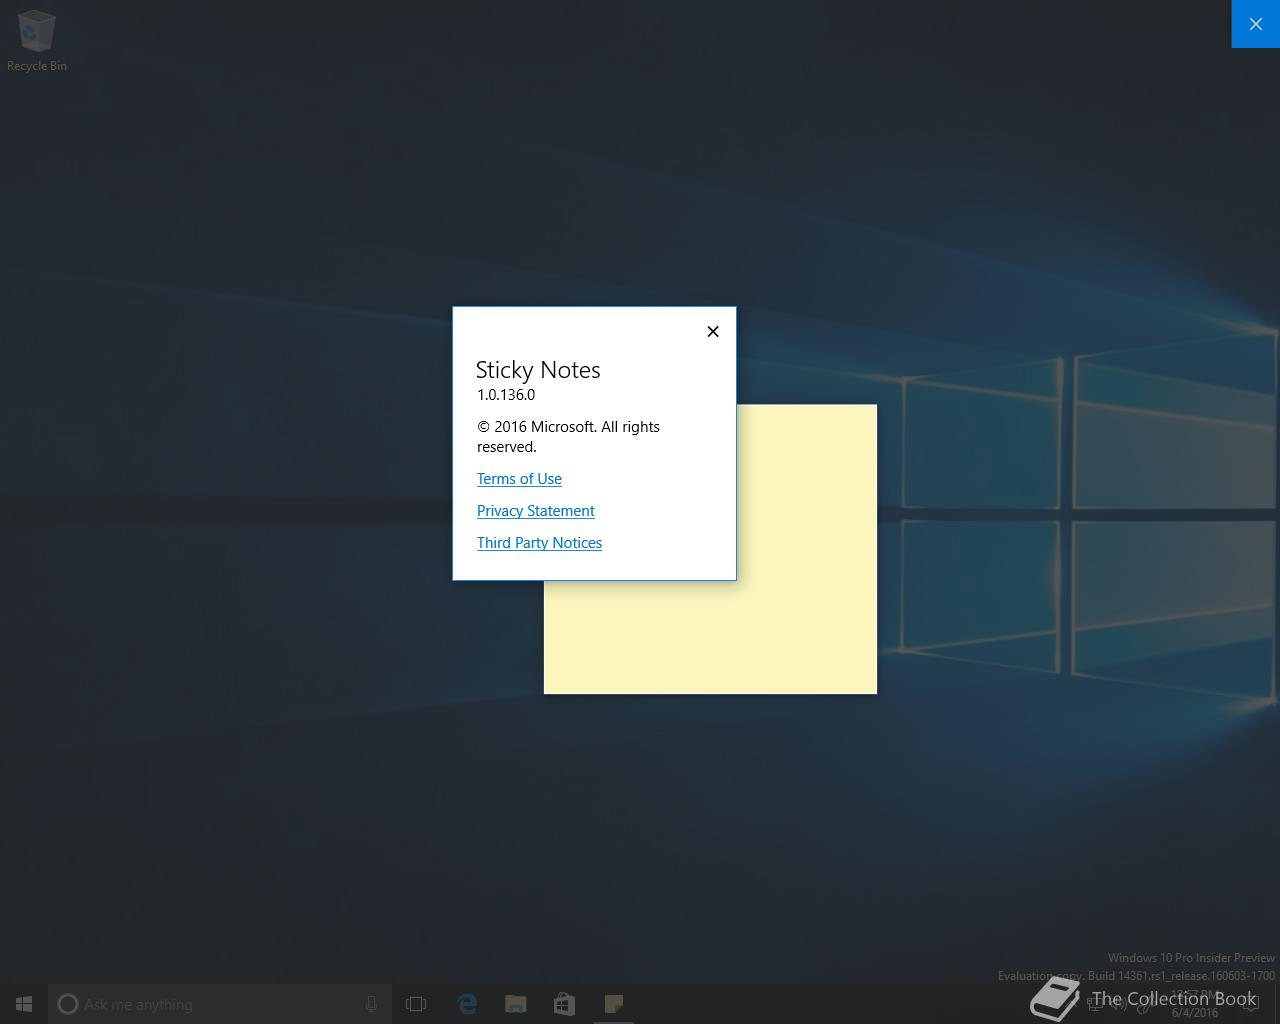Open the Privacy Statement link

535,511
